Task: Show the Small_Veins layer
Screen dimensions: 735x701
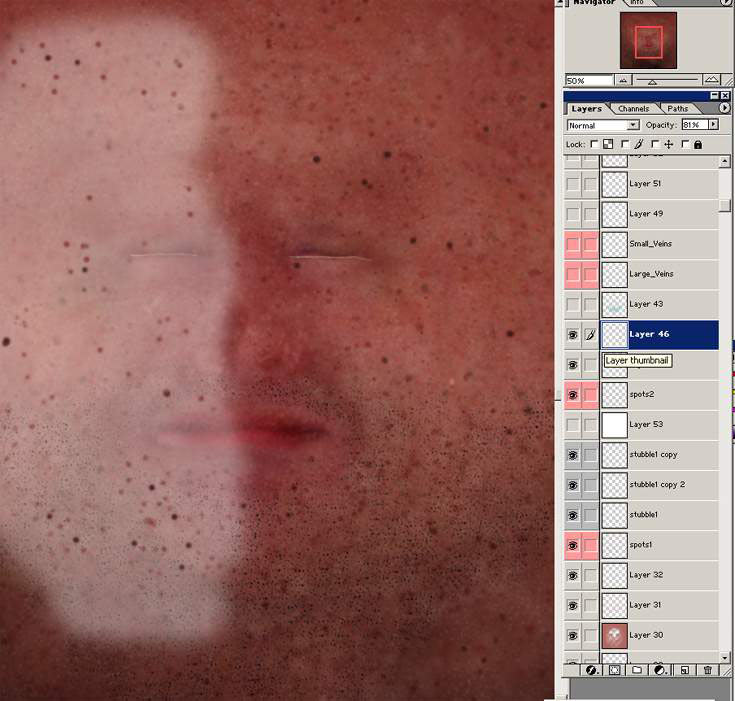Action: point(572,244)
